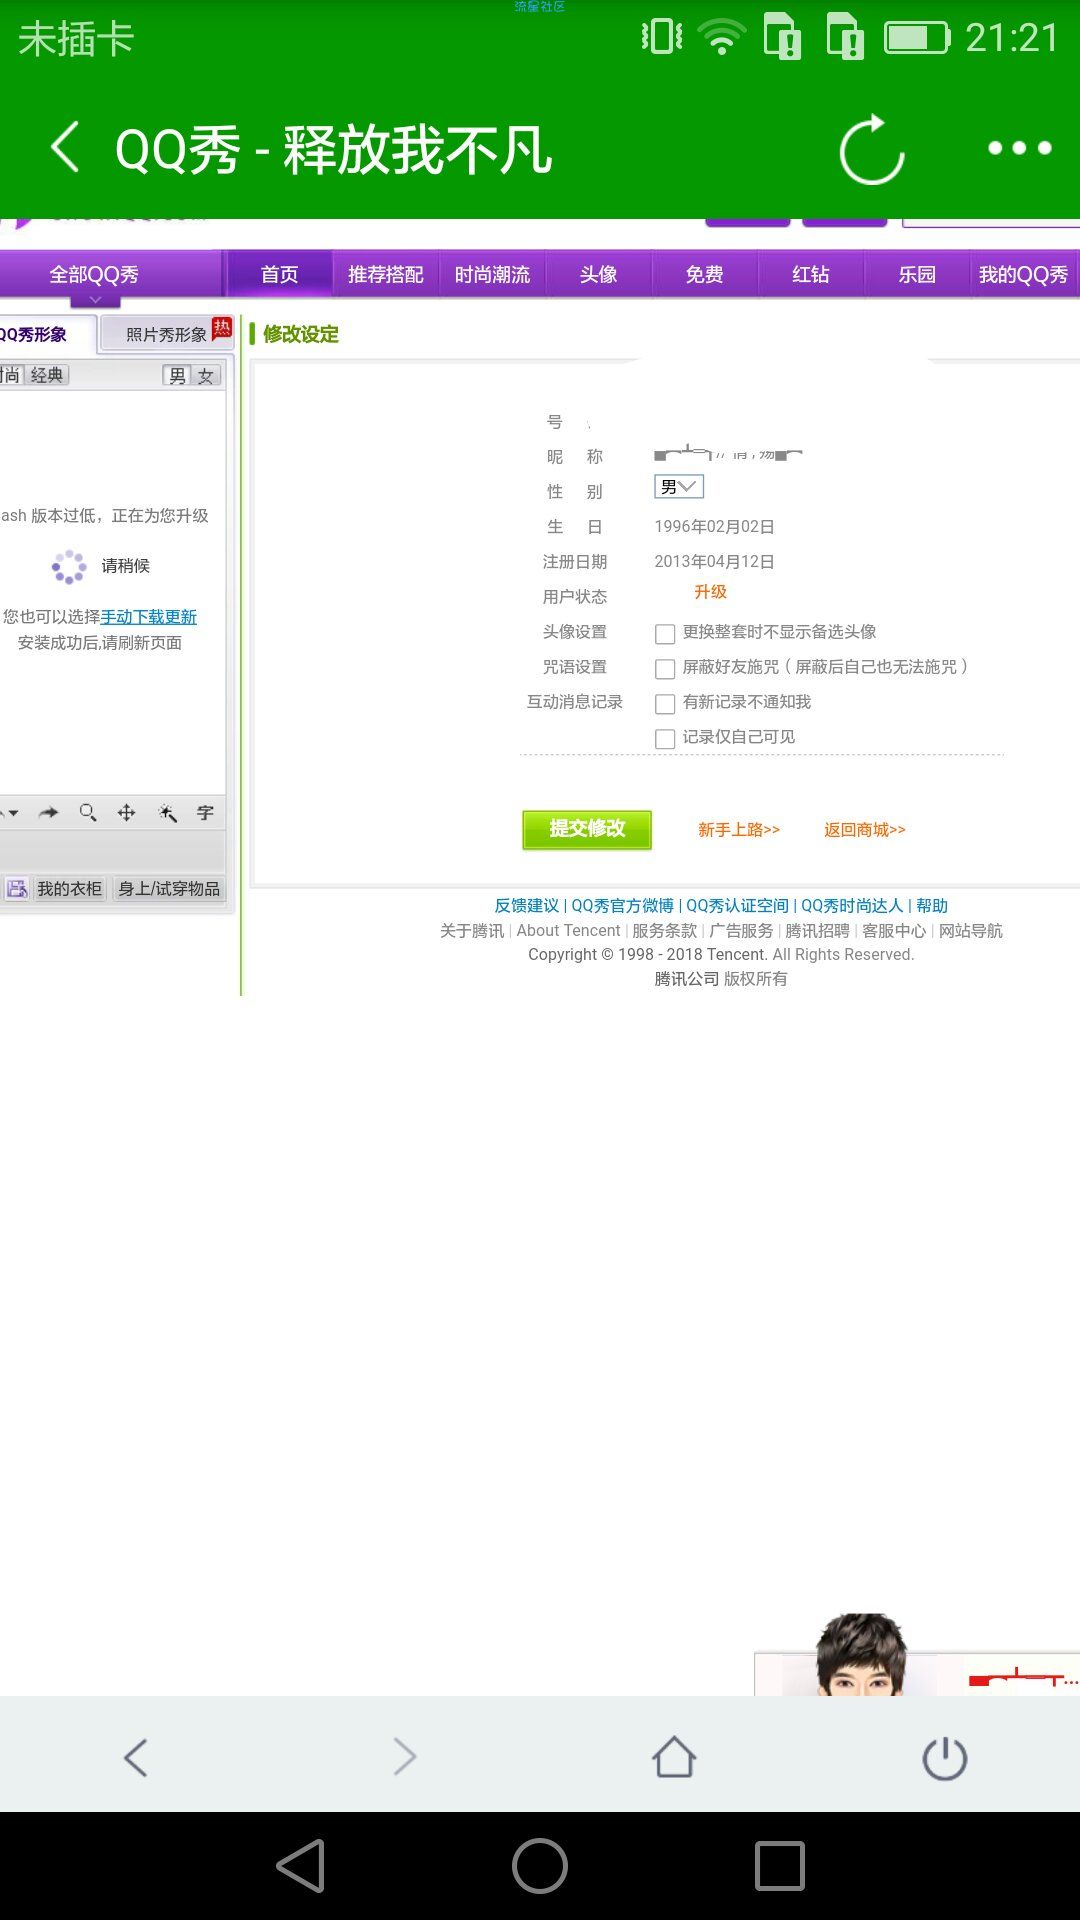Open the three-dot more options menu
The image size is (1080, 1920).
[1019, 148]
